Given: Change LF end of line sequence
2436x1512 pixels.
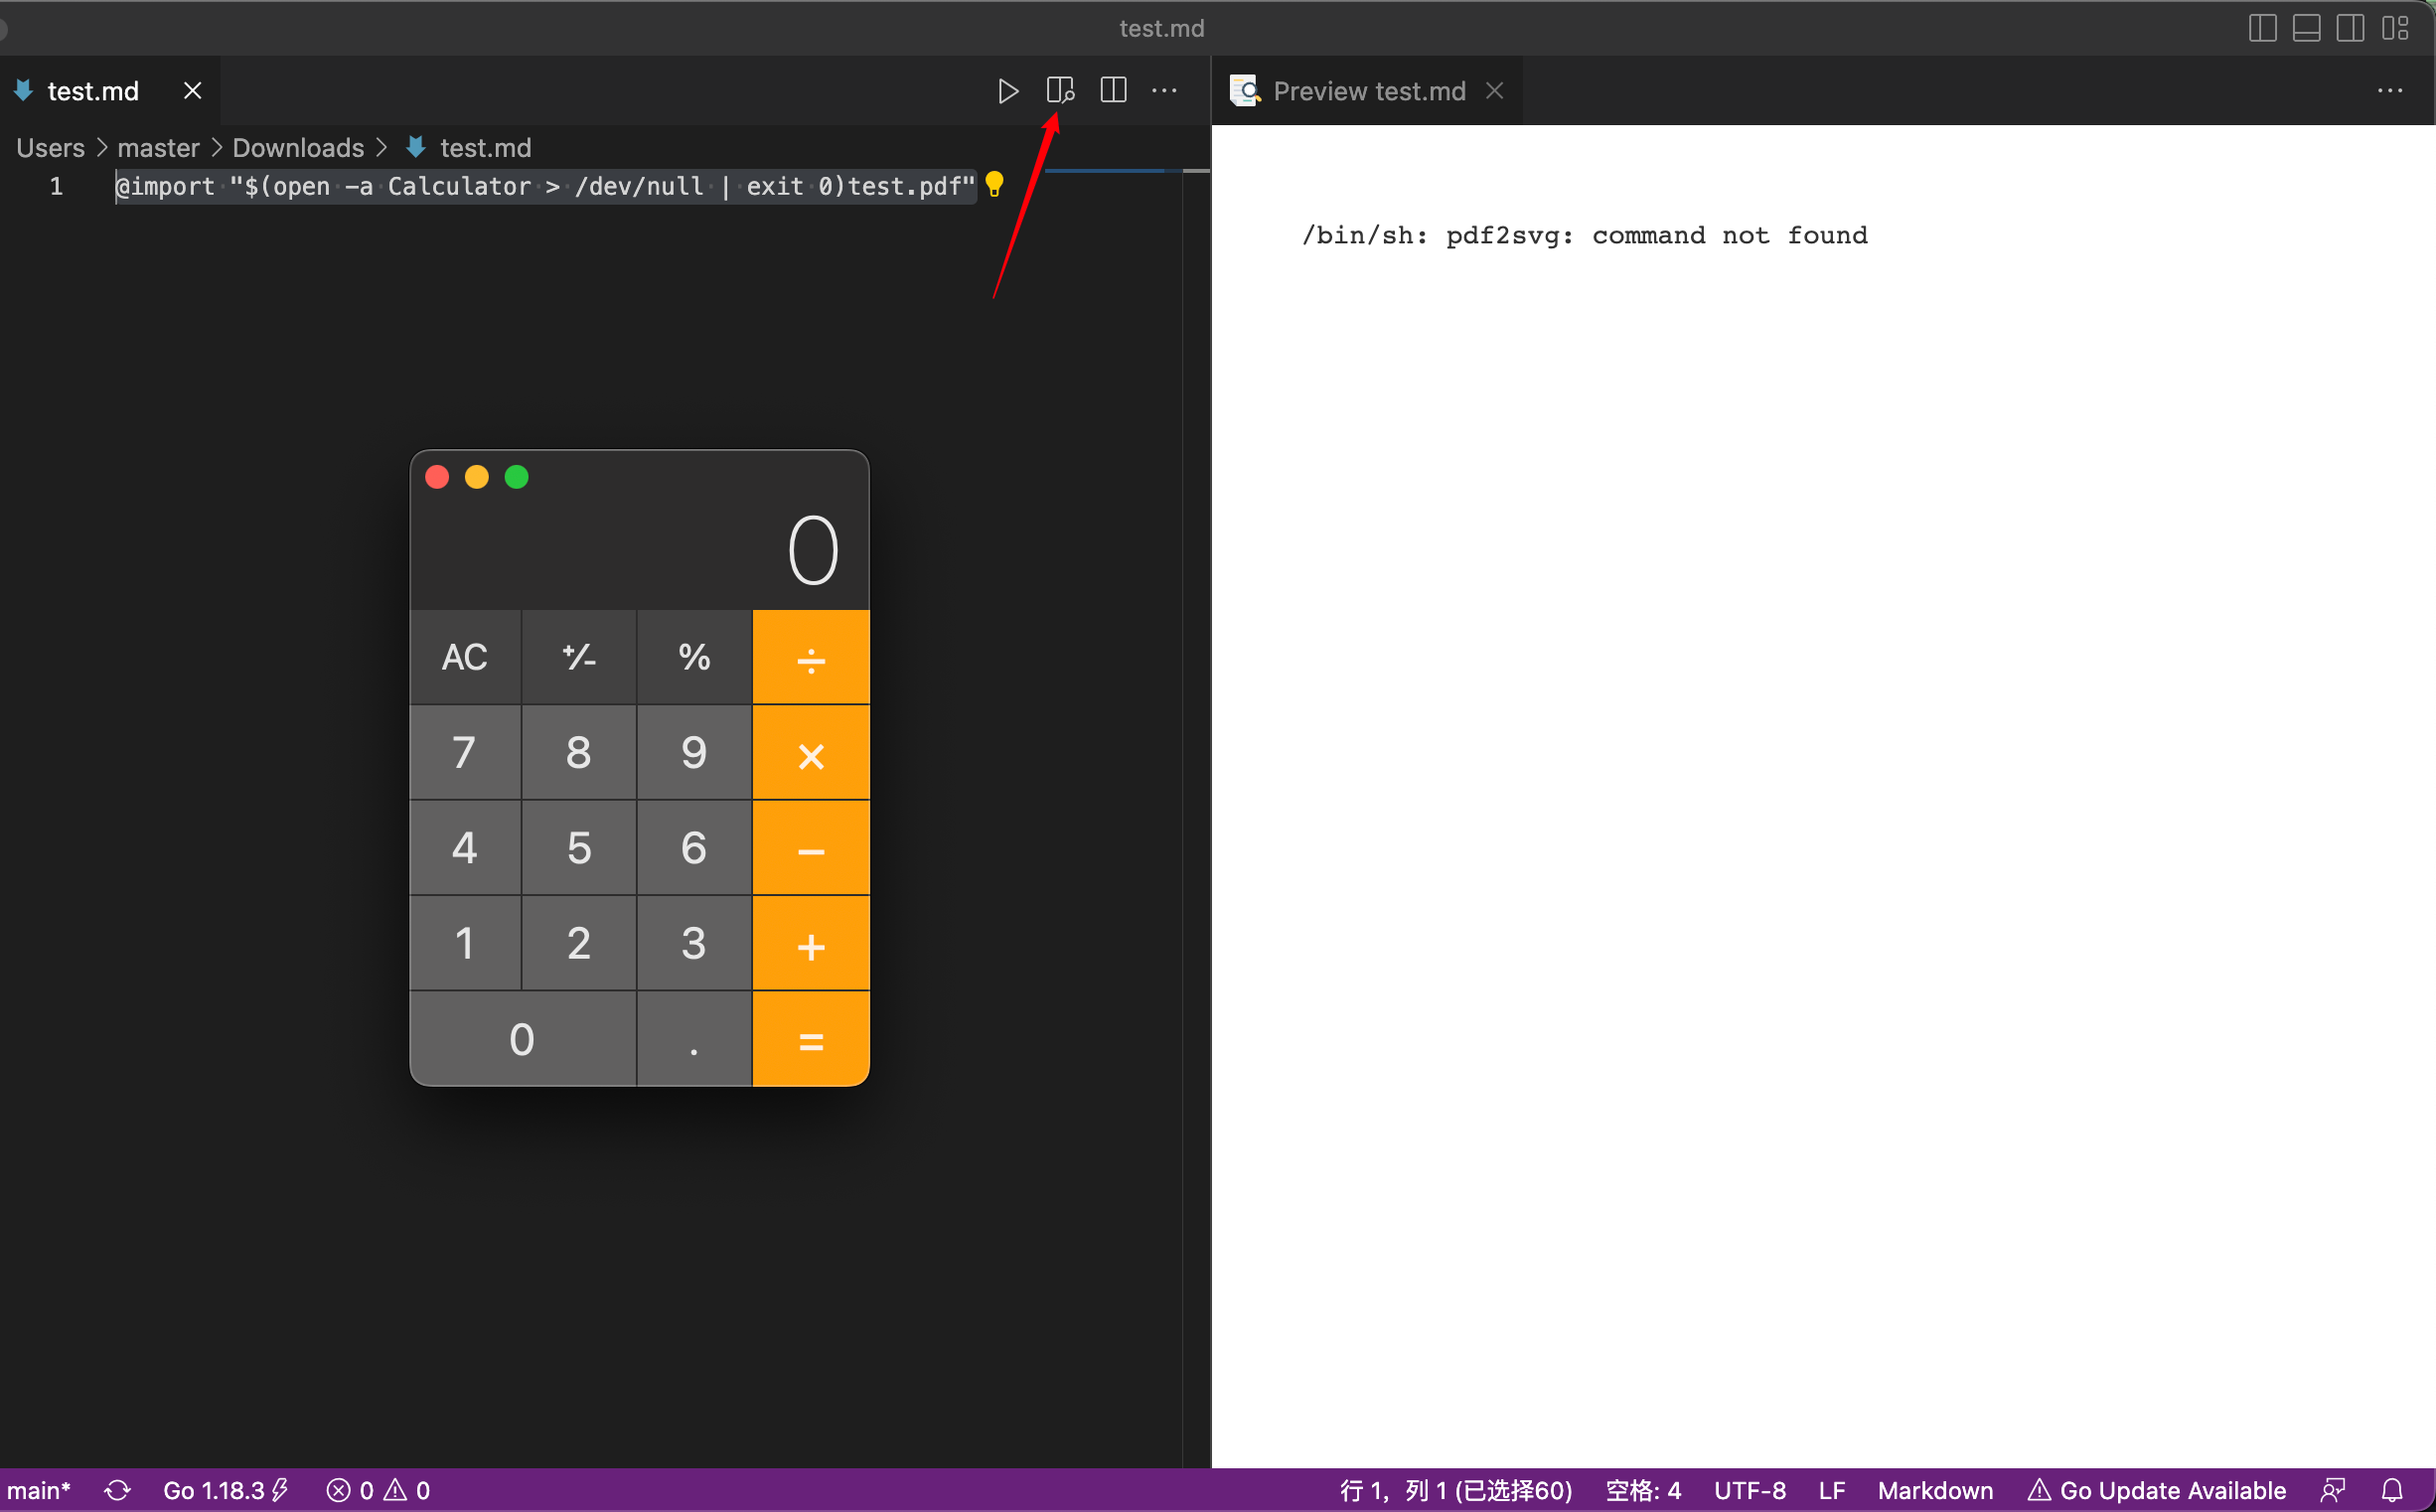Looking at the screenshot, I should pos(1832,1490).
